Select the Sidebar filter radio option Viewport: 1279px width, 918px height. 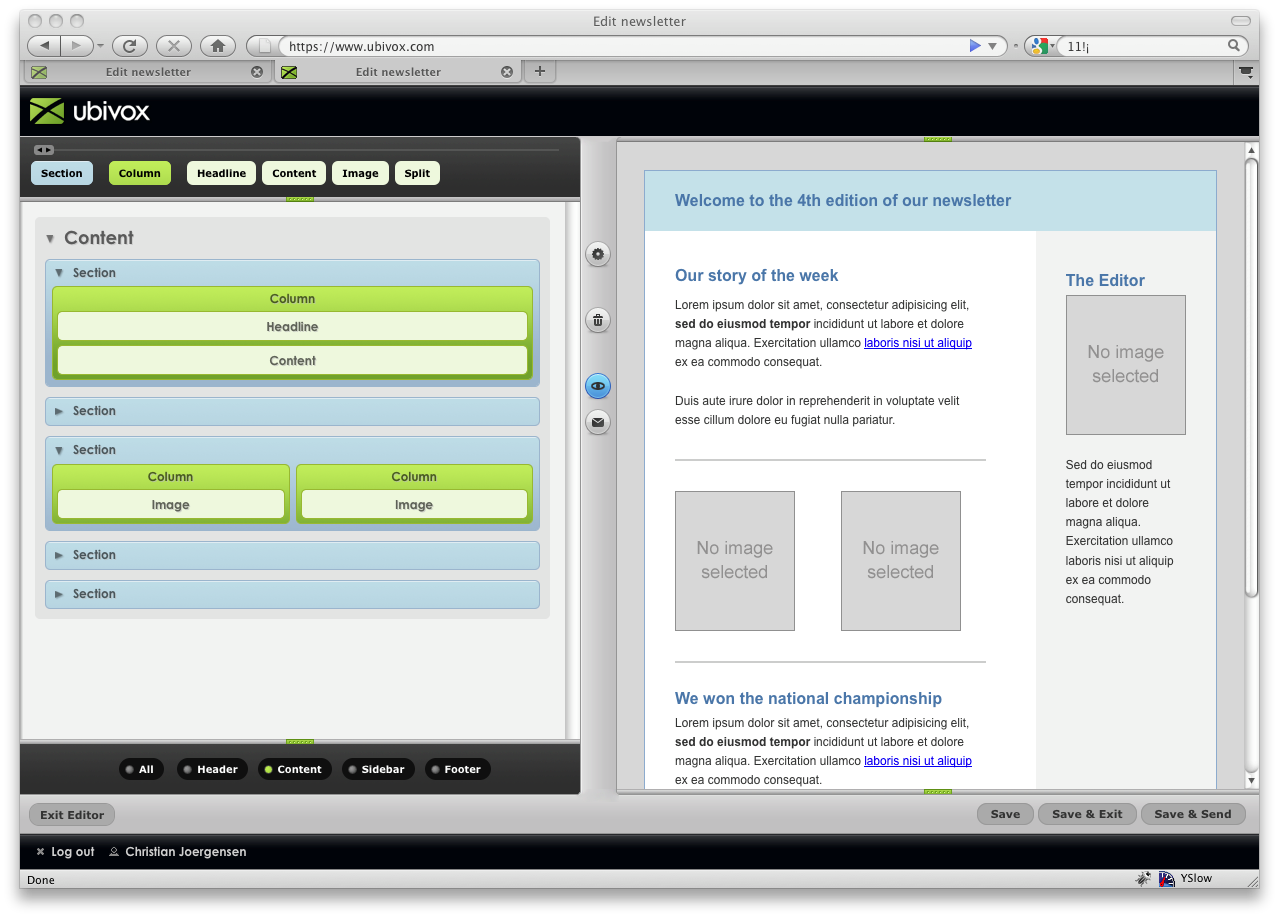tap(374, 769)
